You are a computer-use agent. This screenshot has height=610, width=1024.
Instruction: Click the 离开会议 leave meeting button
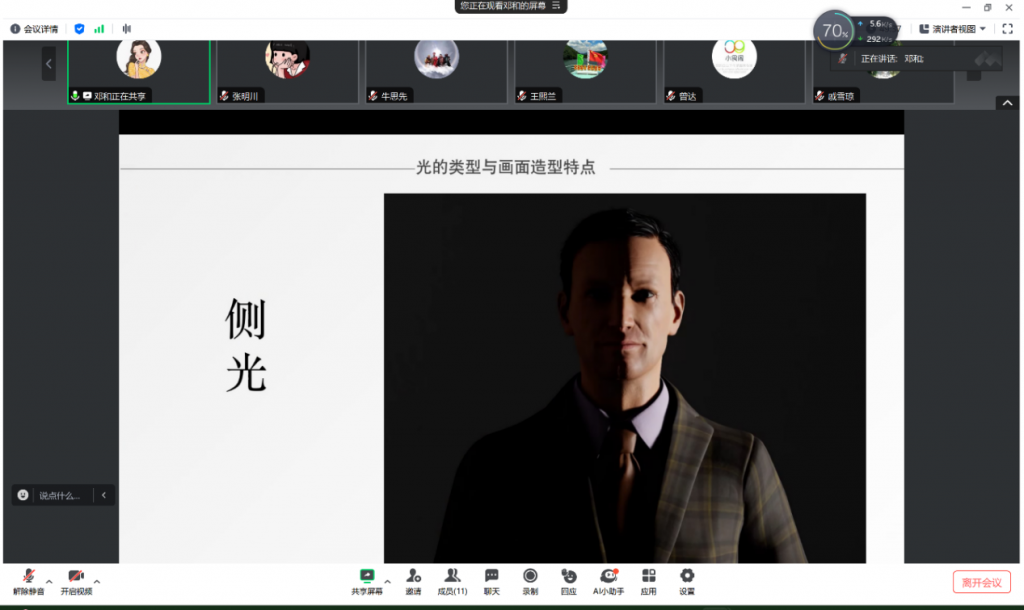pyautogui.click(x=981, y=582)
